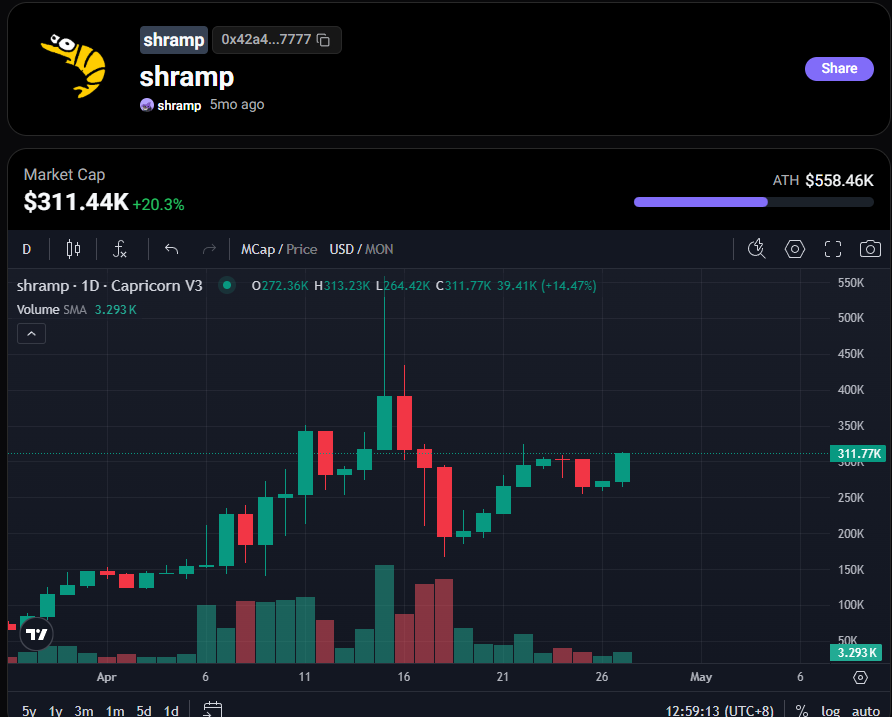
Task: Open the D interval dropdown
Action: (x=27, y=249)
